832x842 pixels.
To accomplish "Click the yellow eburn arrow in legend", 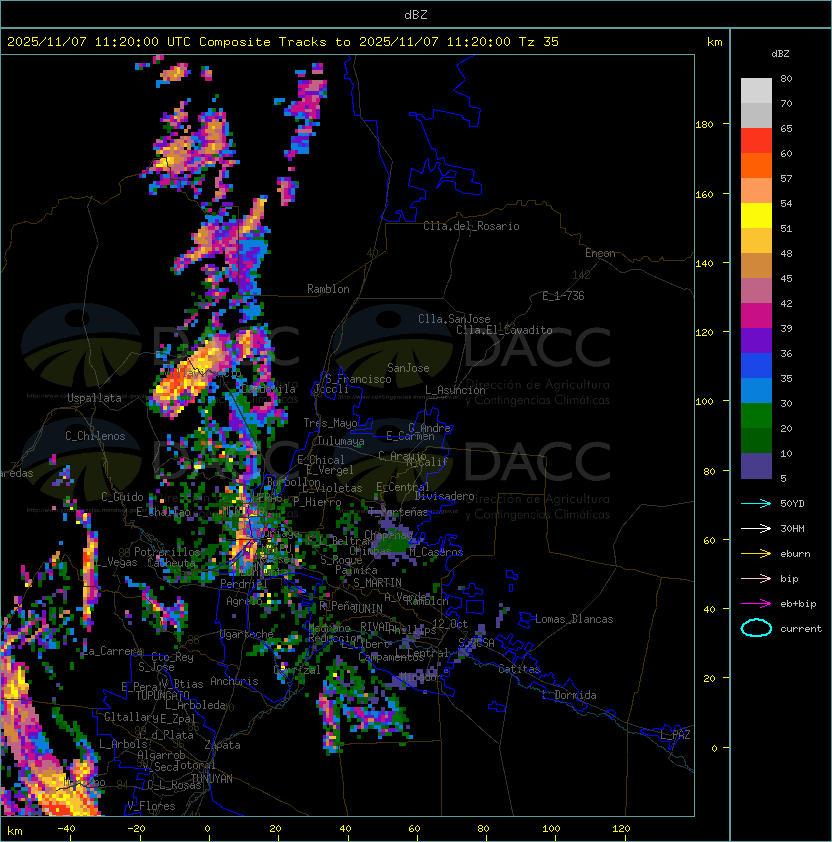I will (x=756, y=554).
